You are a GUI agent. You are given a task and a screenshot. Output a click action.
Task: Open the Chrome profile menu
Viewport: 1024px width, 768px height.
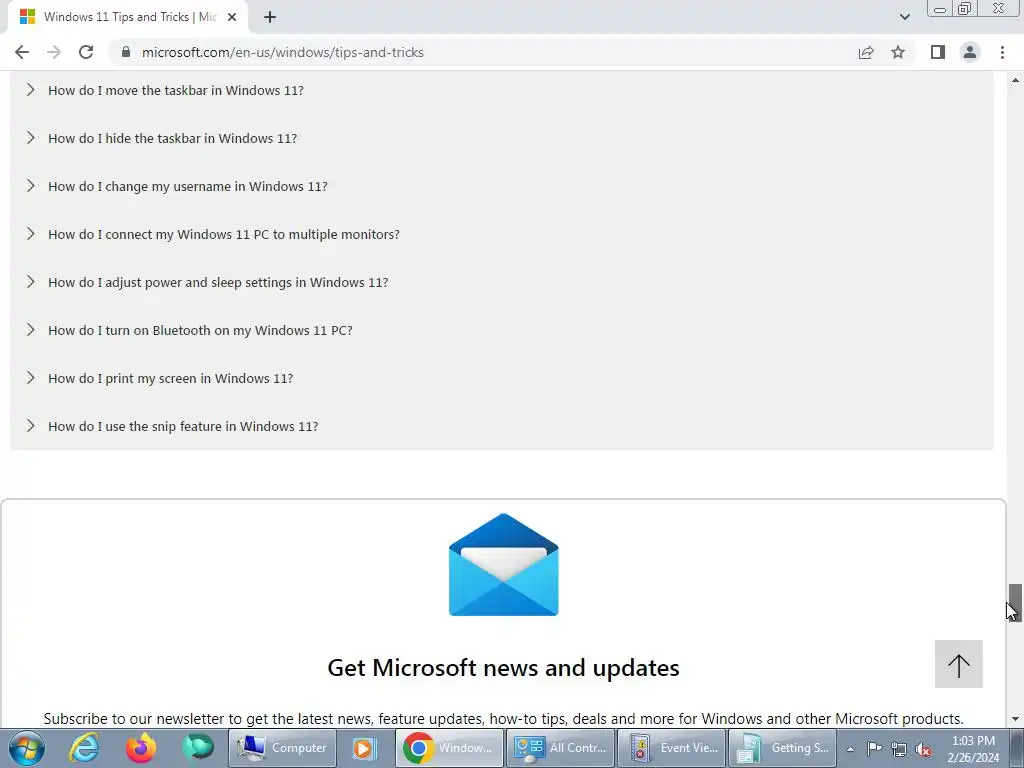click(970, 52)
